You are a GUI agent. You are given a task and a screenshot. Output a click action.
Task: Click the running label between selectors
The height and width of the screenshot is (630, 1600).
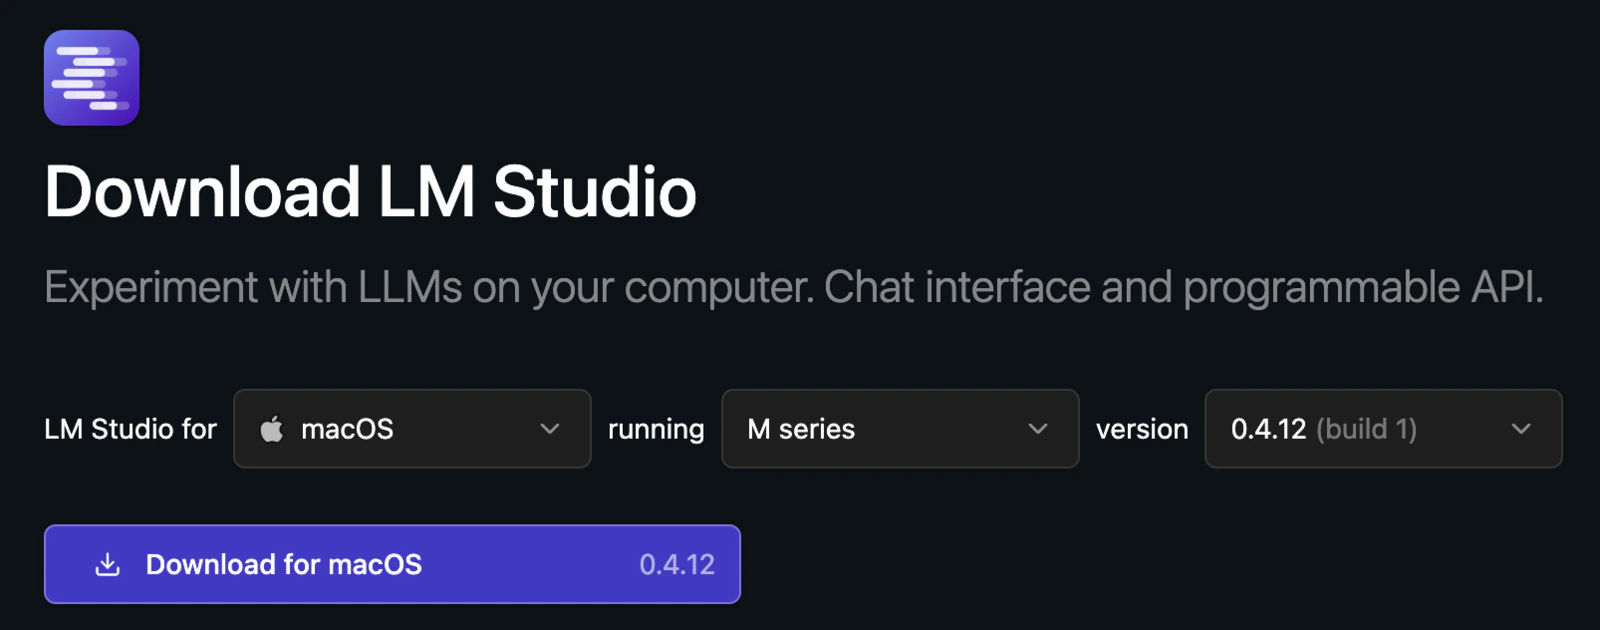[655, 429]
